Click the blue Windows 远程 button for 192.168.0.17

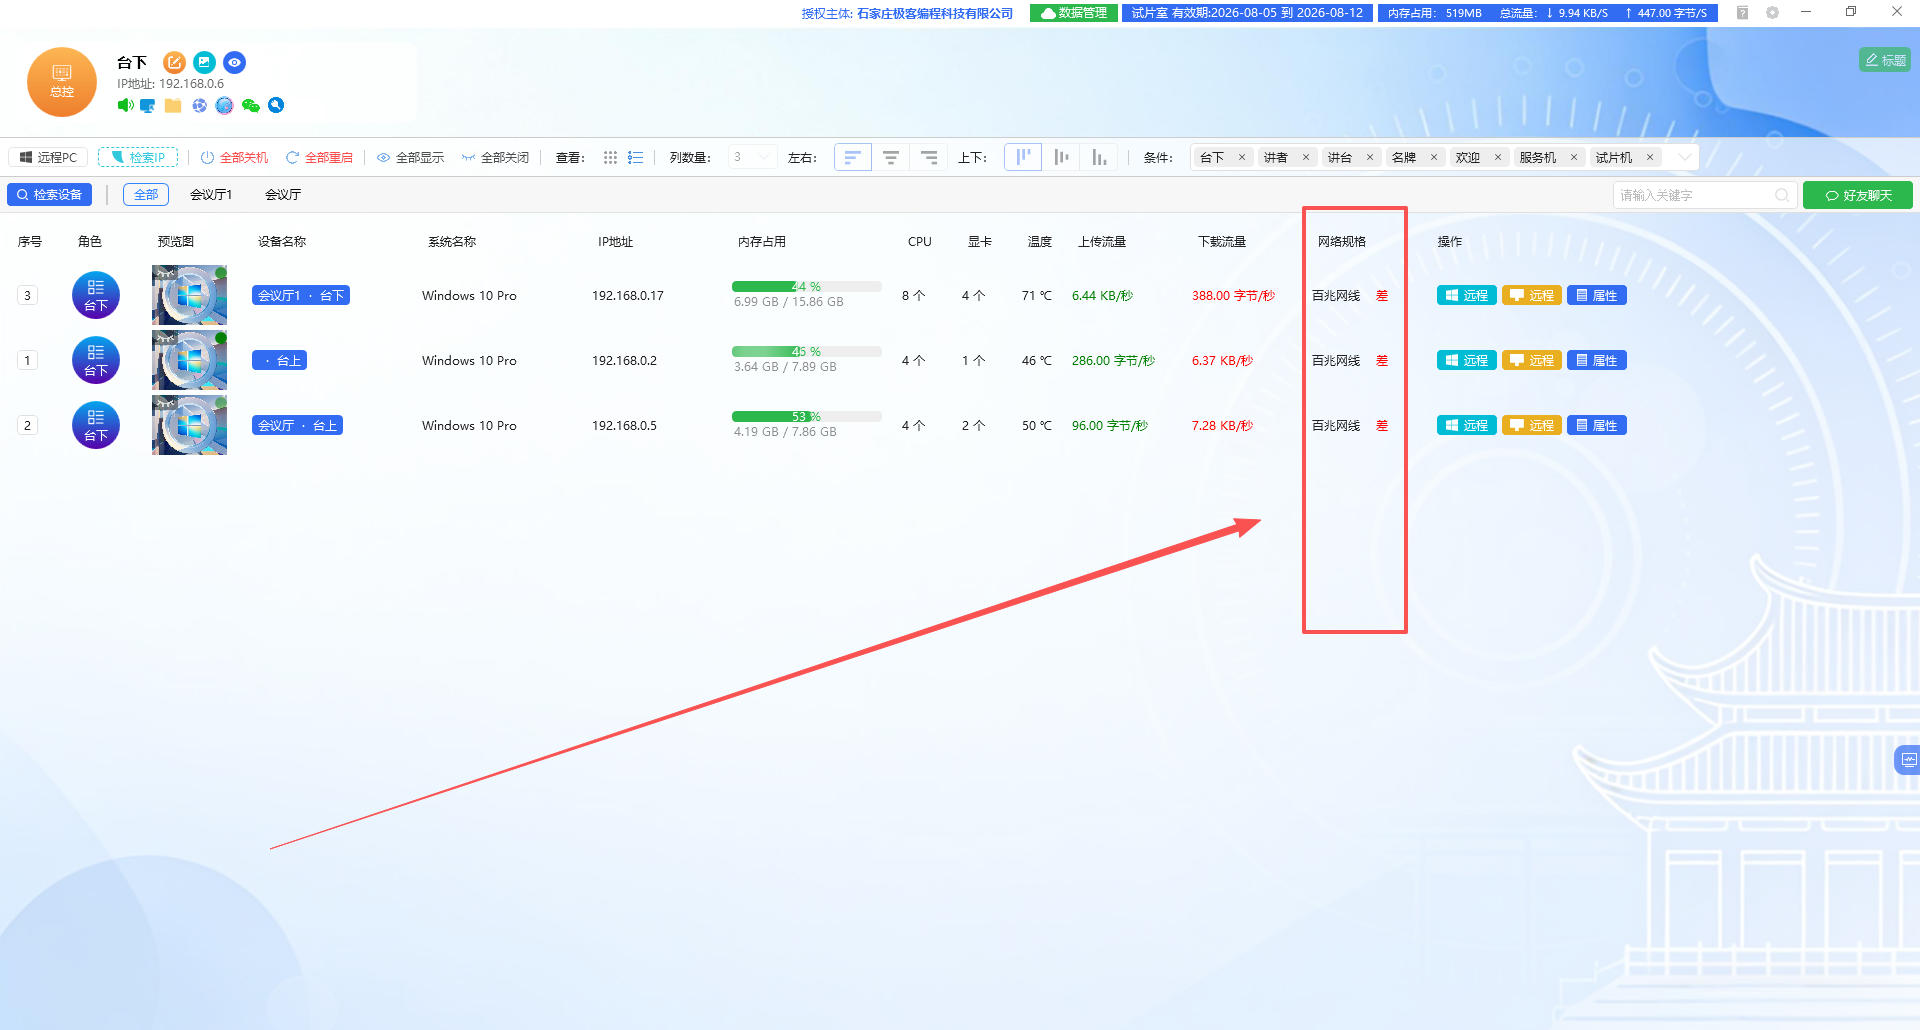(x=1467, y=296)
